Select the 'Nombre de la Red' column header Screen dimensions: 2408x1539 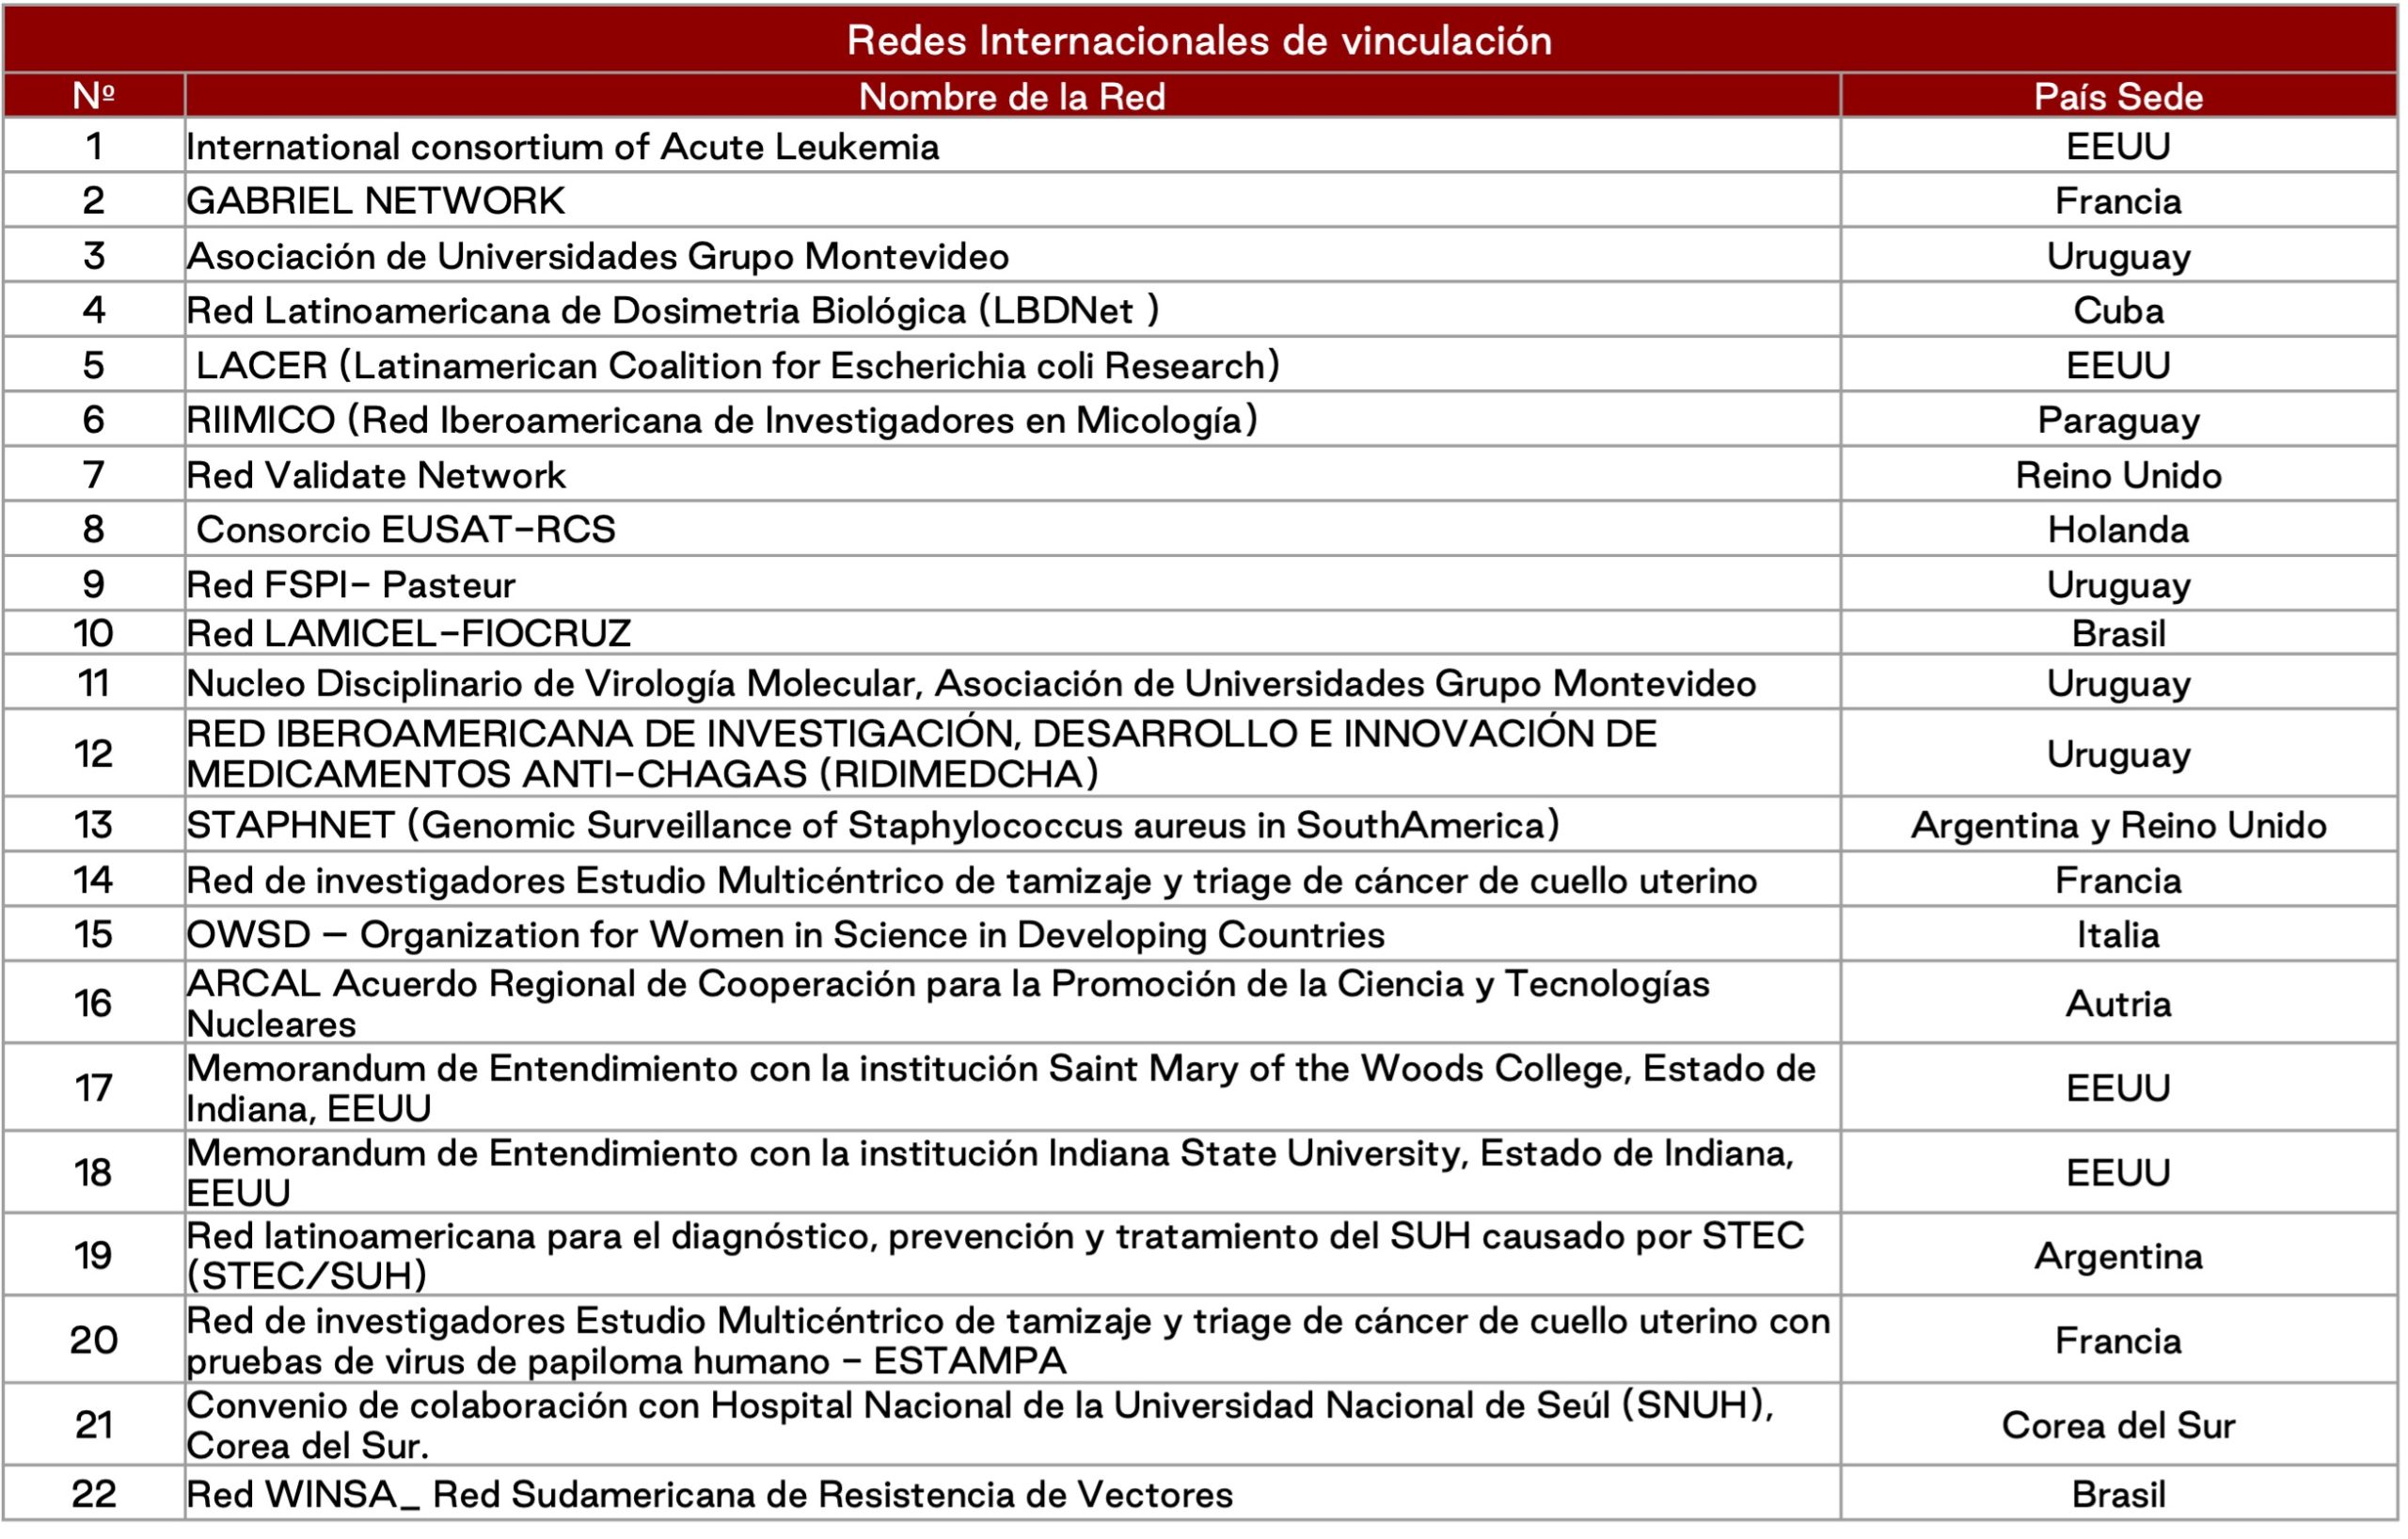(1011, 96)
